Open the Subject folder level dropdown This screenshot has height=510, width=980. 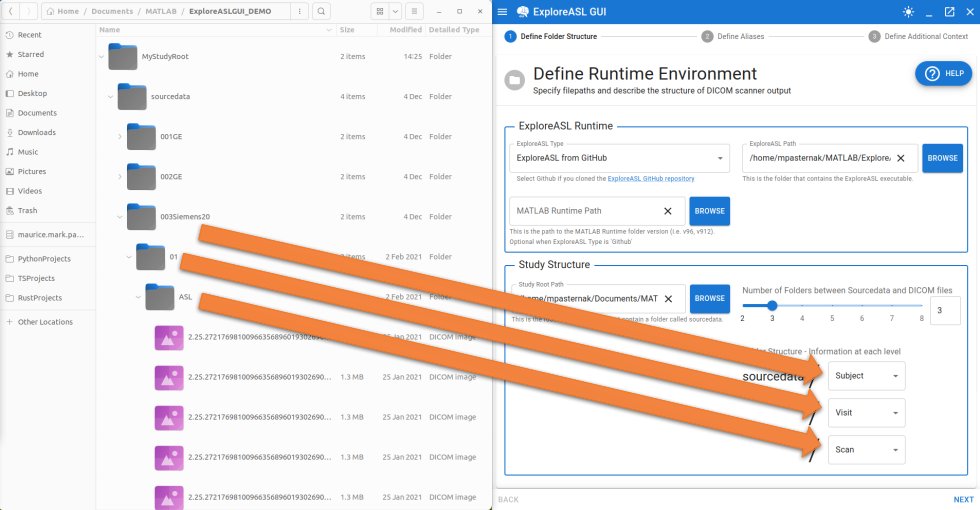[866, 376]
